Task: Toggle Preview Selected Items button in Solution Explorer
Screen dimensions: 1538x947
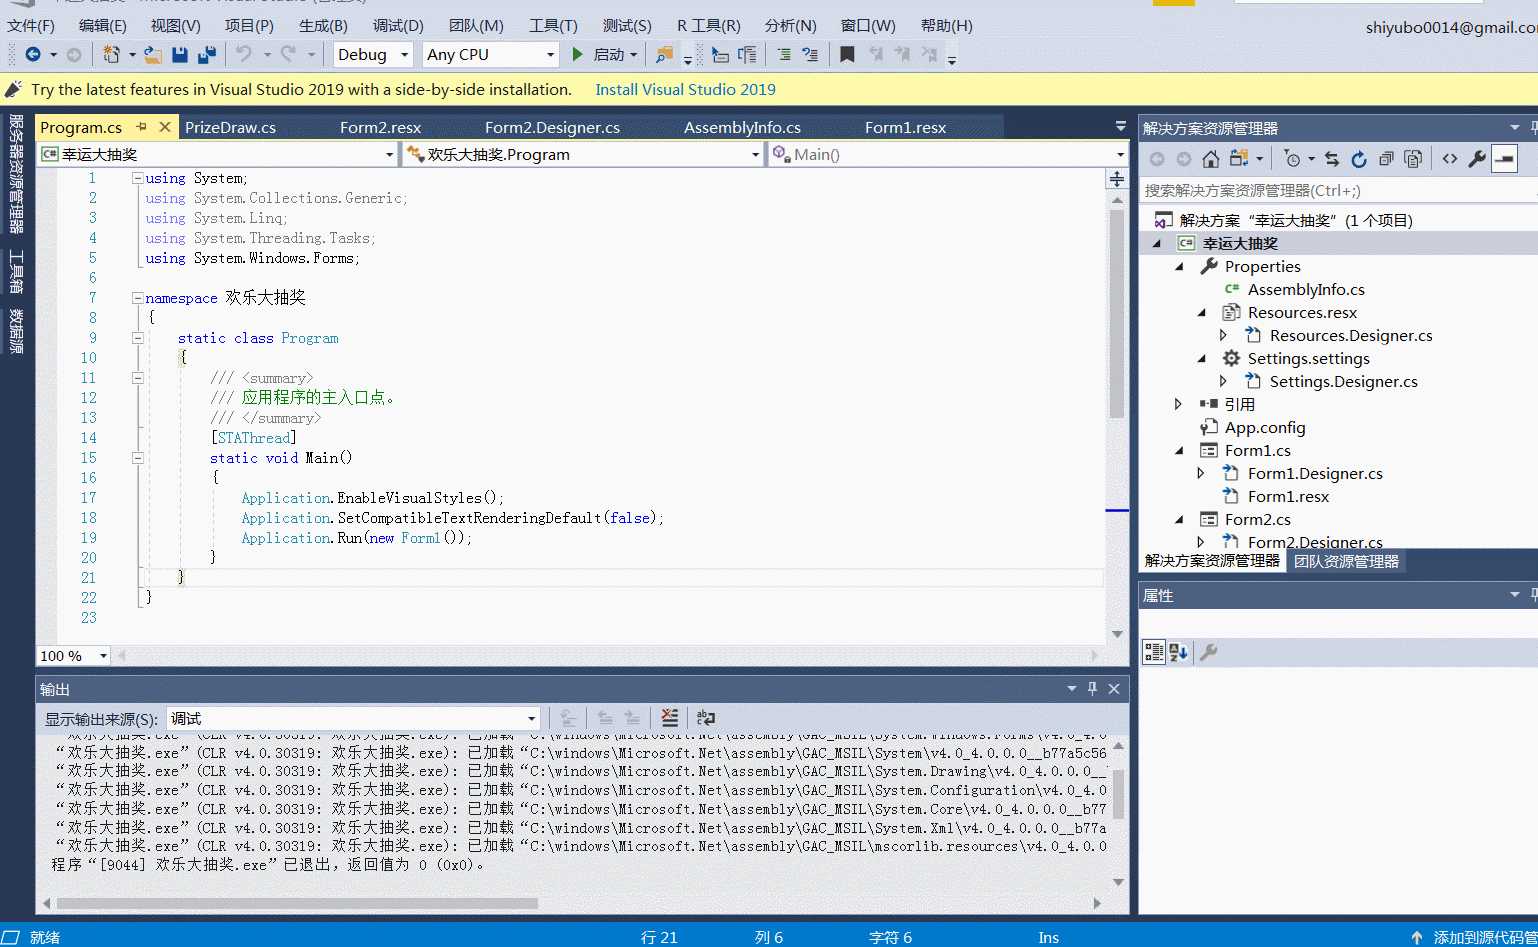Action: coord(1504,159)
